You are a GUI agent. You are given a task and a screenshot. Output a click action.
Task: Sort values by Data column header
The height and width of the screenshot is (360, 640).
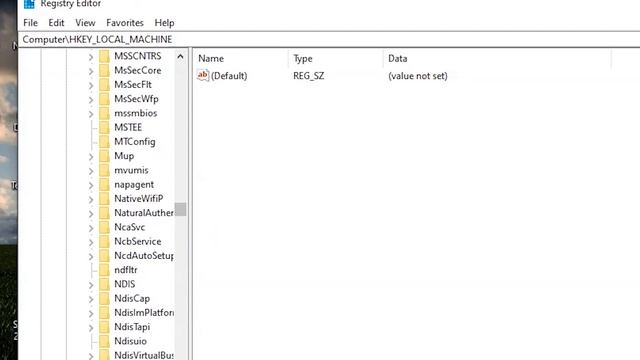point(497,58)
